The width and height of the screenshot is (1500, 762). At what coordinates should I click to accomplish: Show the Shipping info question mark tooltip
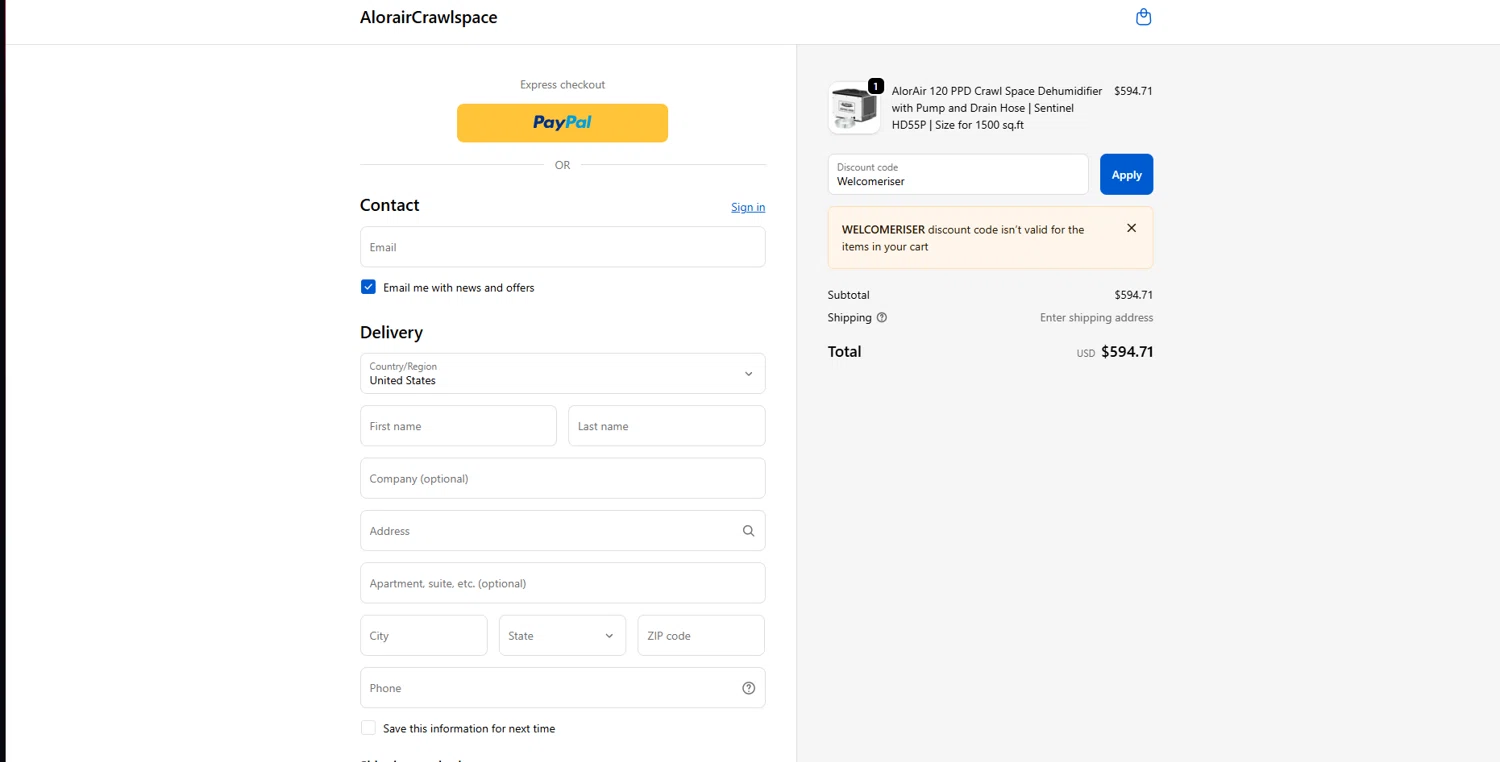click(882, 318)
